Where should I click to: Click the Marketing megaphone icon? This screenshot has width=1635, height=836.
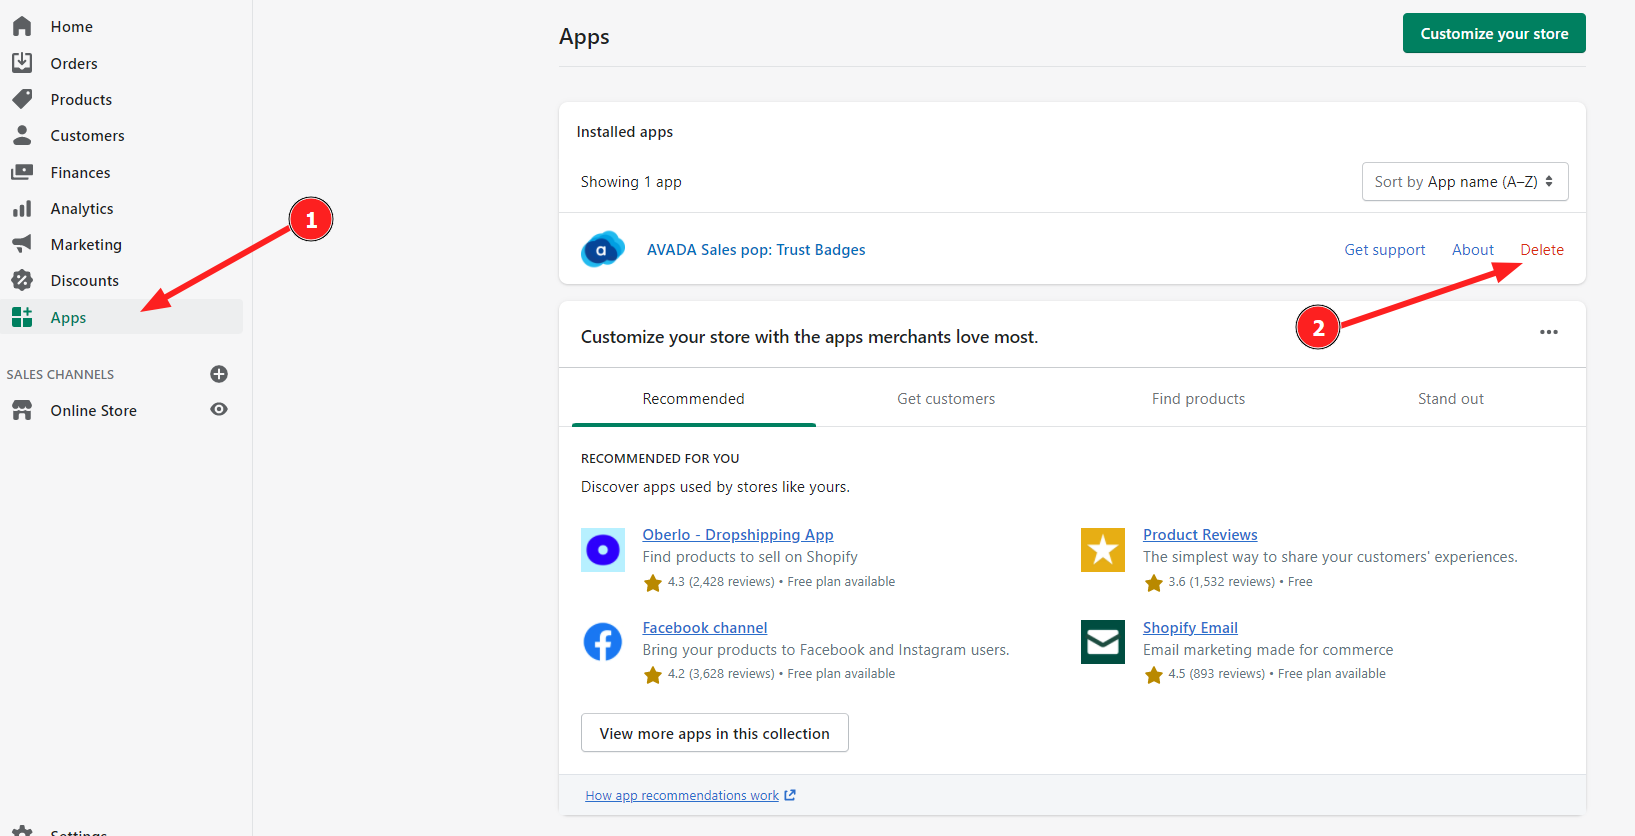pyautogui.click(x=22, y=244)
